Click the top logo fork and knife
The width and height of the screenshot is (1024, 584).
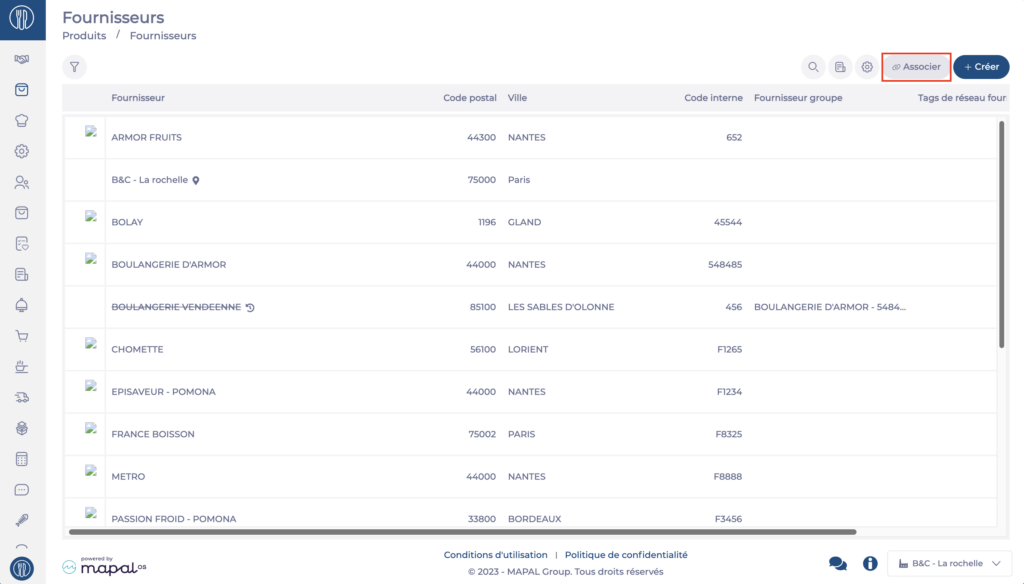click(22, 18)
